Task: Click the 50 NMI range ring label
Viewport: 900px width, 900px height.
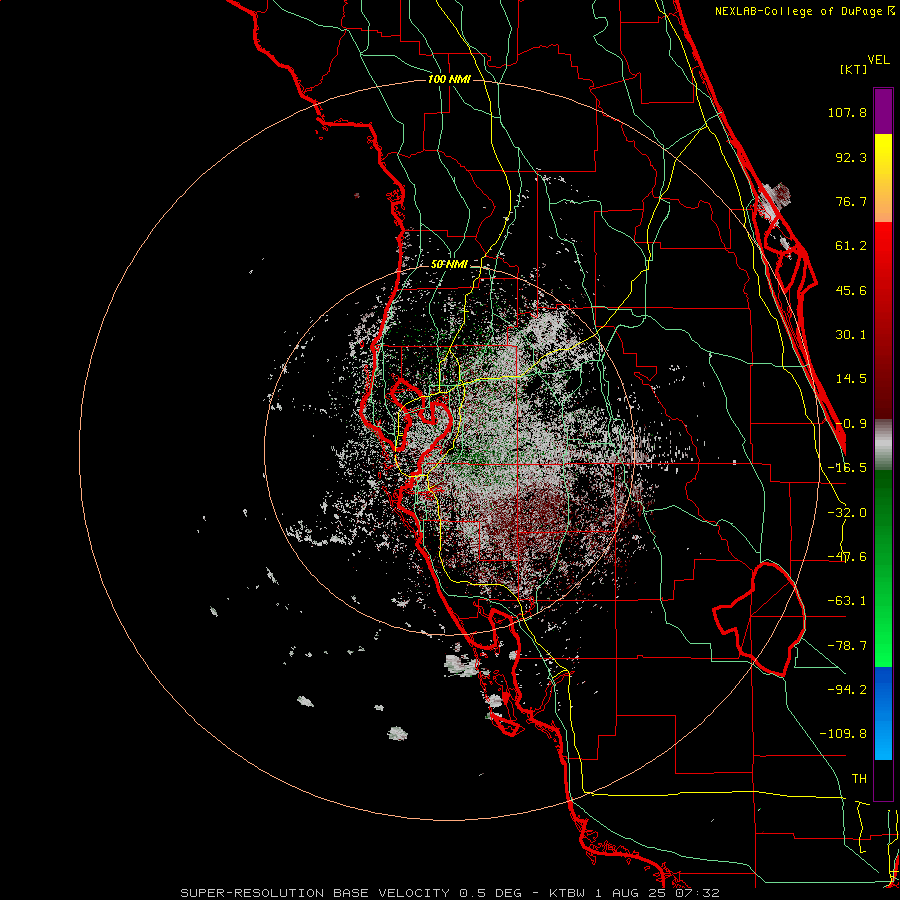Action: click(449, 265)
